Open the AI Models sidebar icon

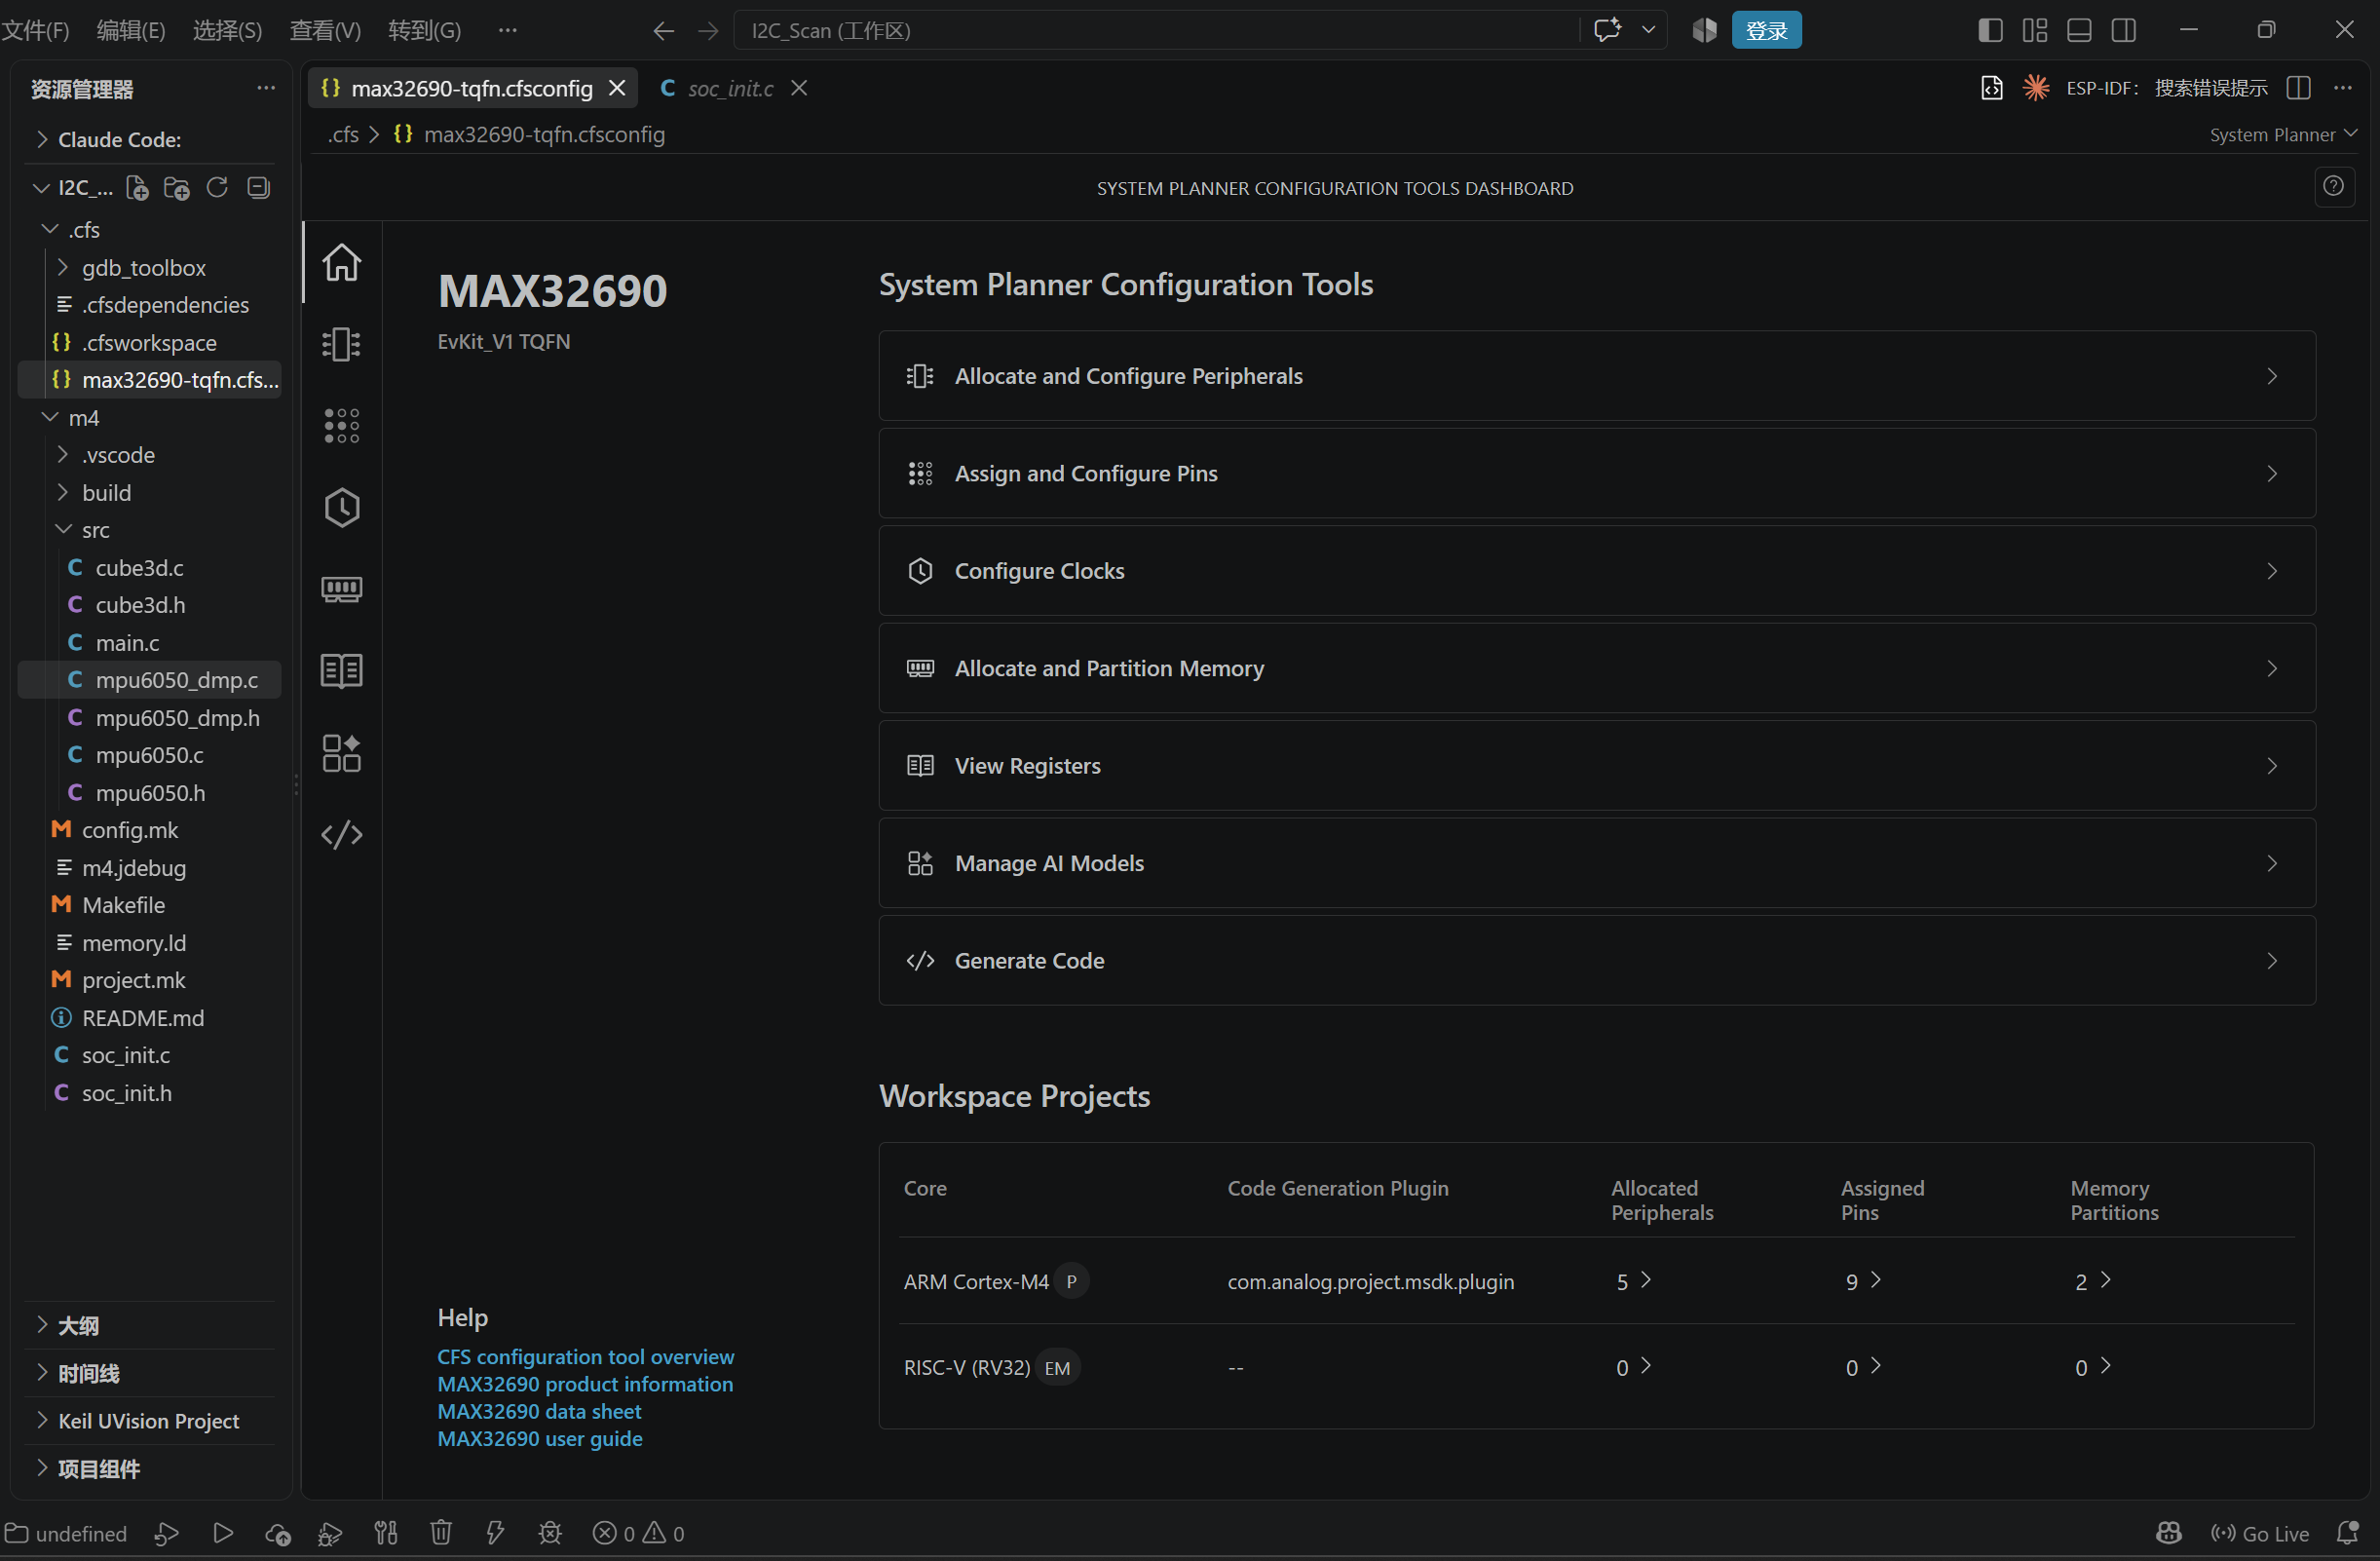[341, 753]
